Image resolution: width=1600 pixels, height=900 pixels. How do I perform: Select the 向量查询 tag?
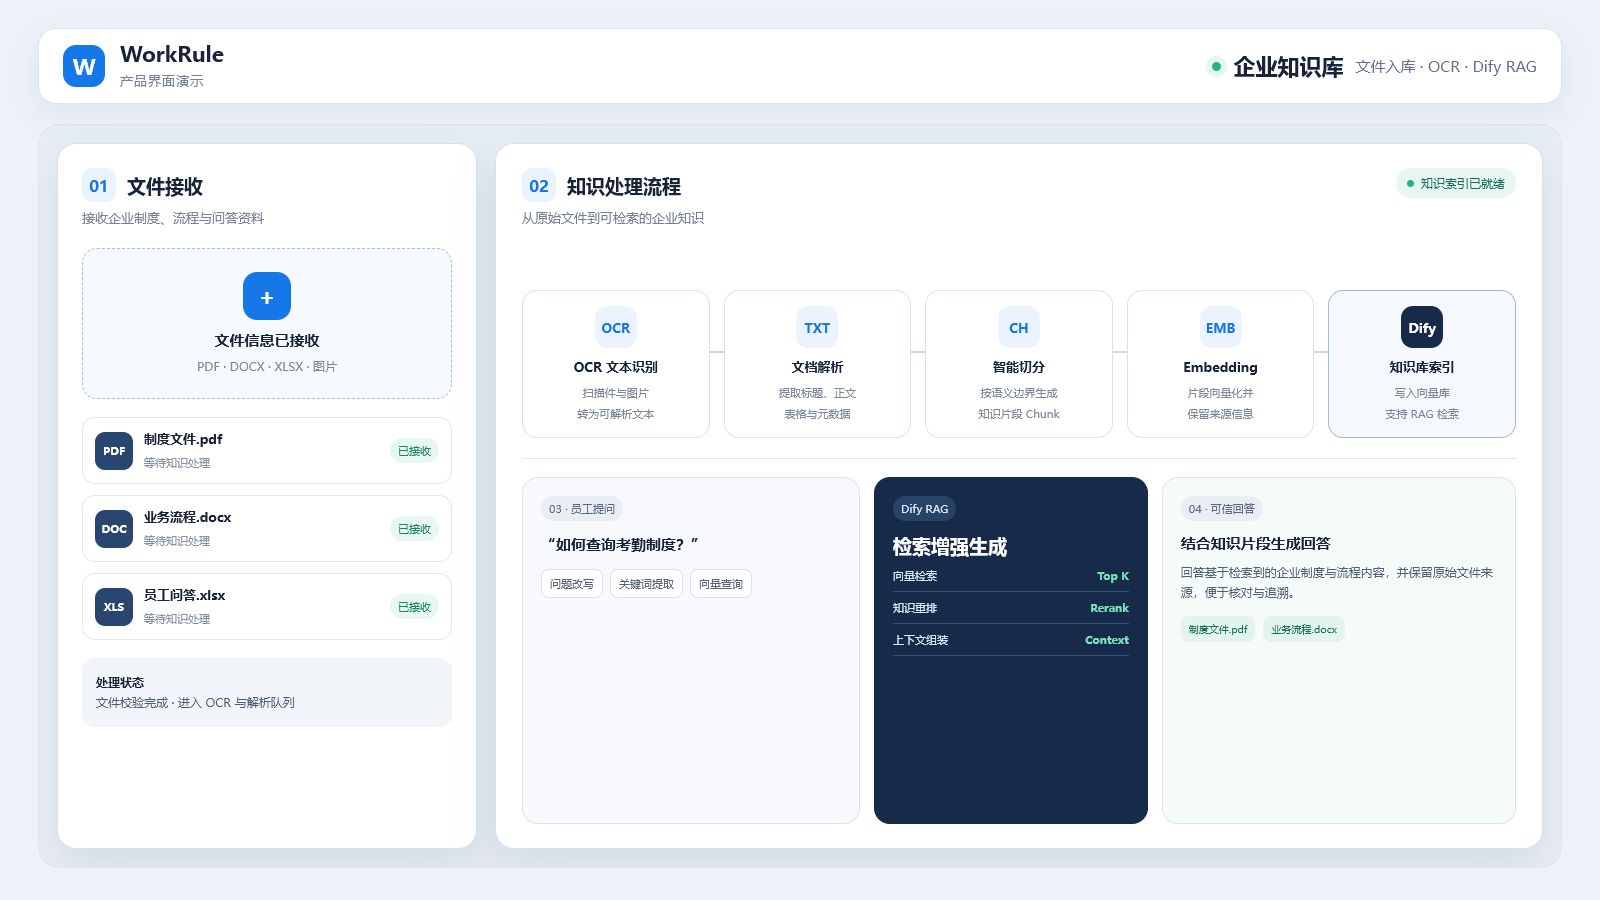tap(721, 584)
